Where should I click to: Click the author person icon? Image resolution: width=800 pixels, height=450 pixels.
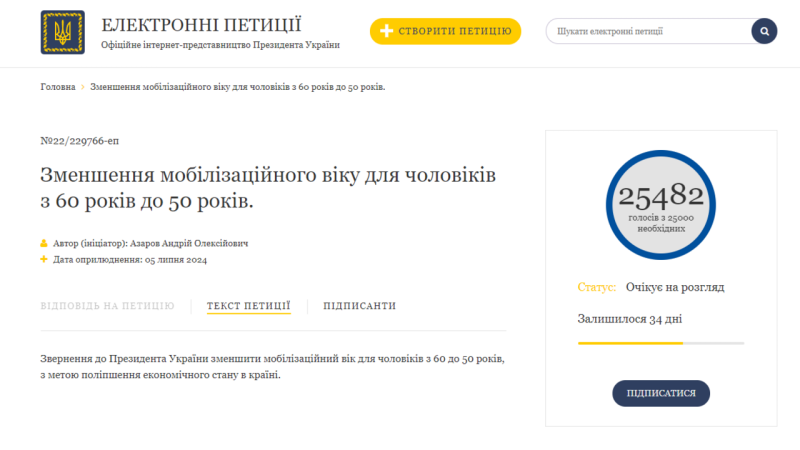(44, 243)
